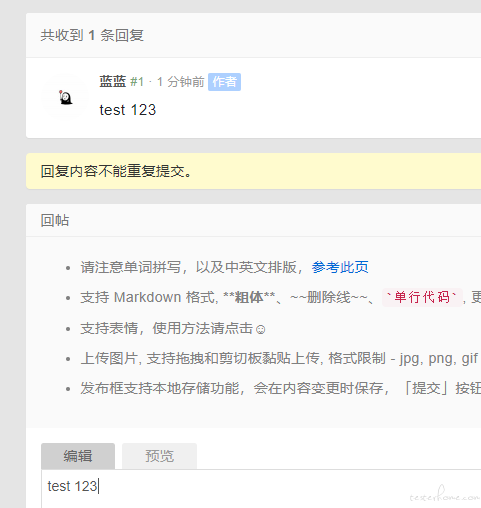Open the 参考此页 typesetting guide link

click(340, 267)
